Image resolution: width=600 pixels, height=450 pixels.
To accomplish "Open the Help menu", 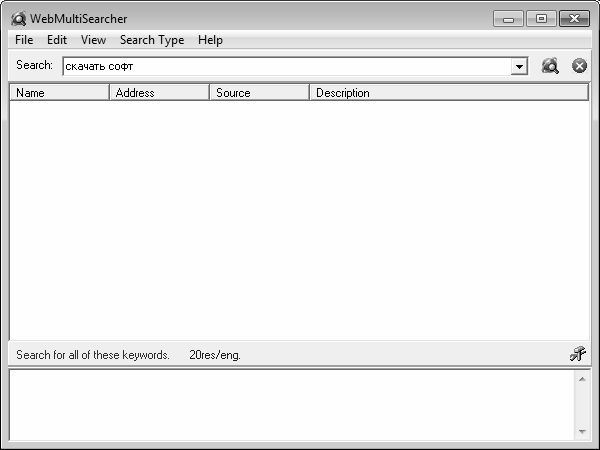I will (210, 40).
